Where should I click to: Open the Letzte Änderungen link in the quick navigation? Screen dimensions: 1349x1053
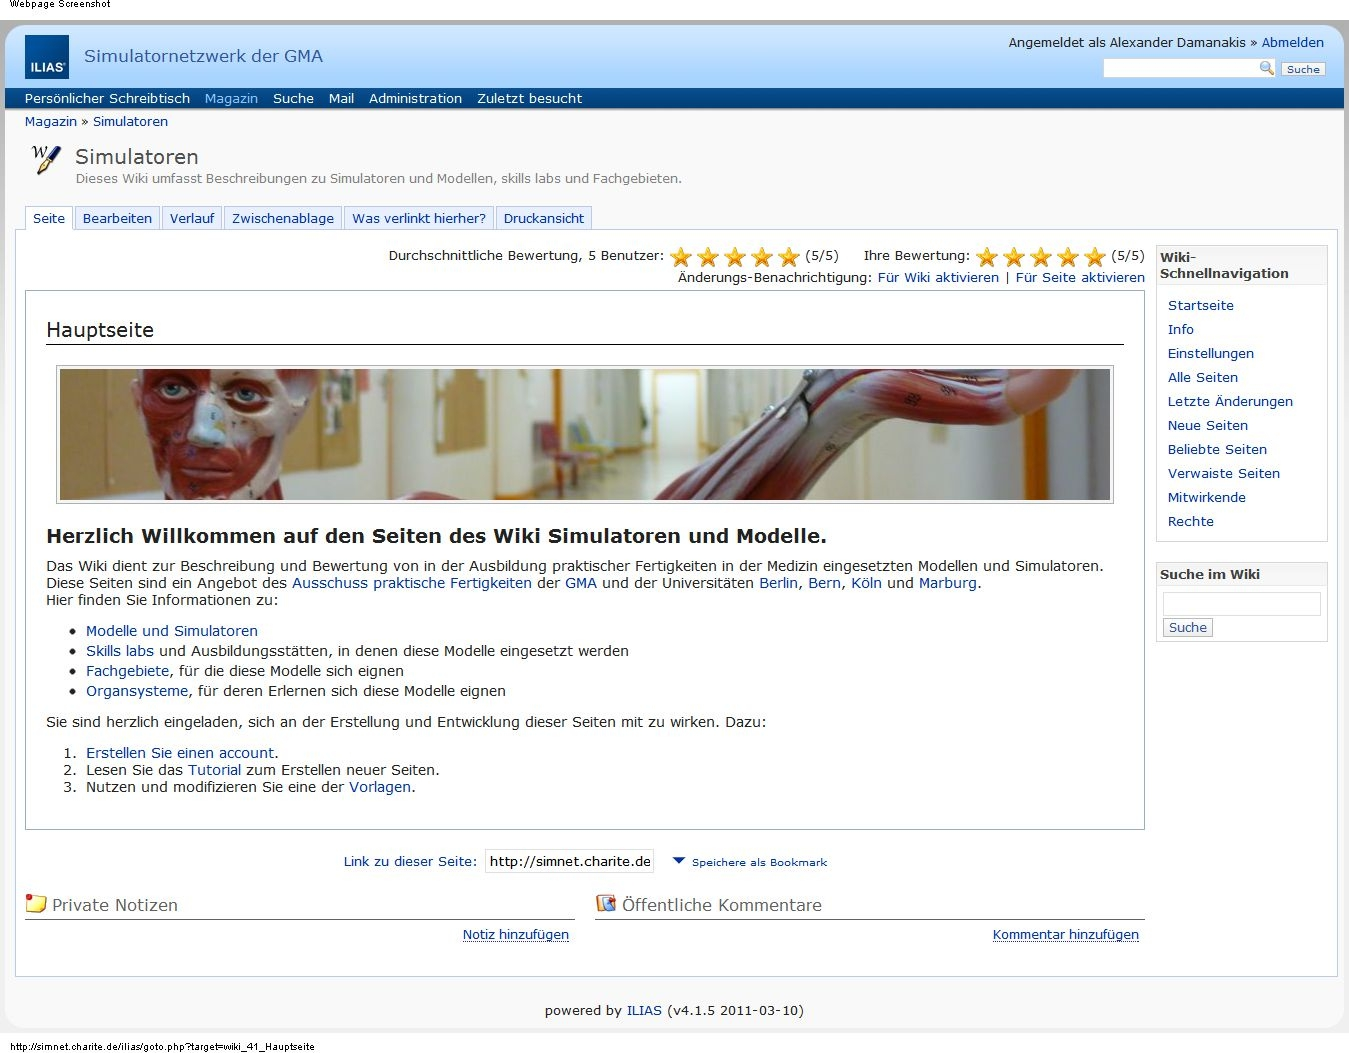1230,401
